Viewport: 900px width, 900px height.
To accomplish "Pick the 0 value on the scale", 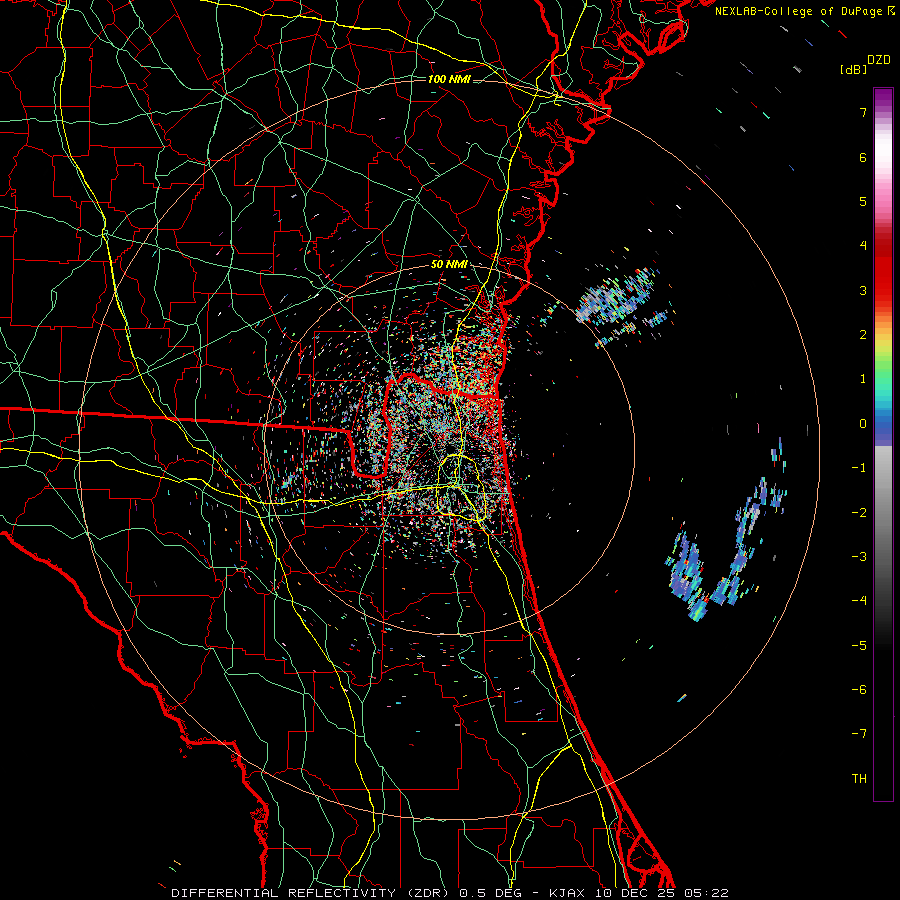I will 863,424.
